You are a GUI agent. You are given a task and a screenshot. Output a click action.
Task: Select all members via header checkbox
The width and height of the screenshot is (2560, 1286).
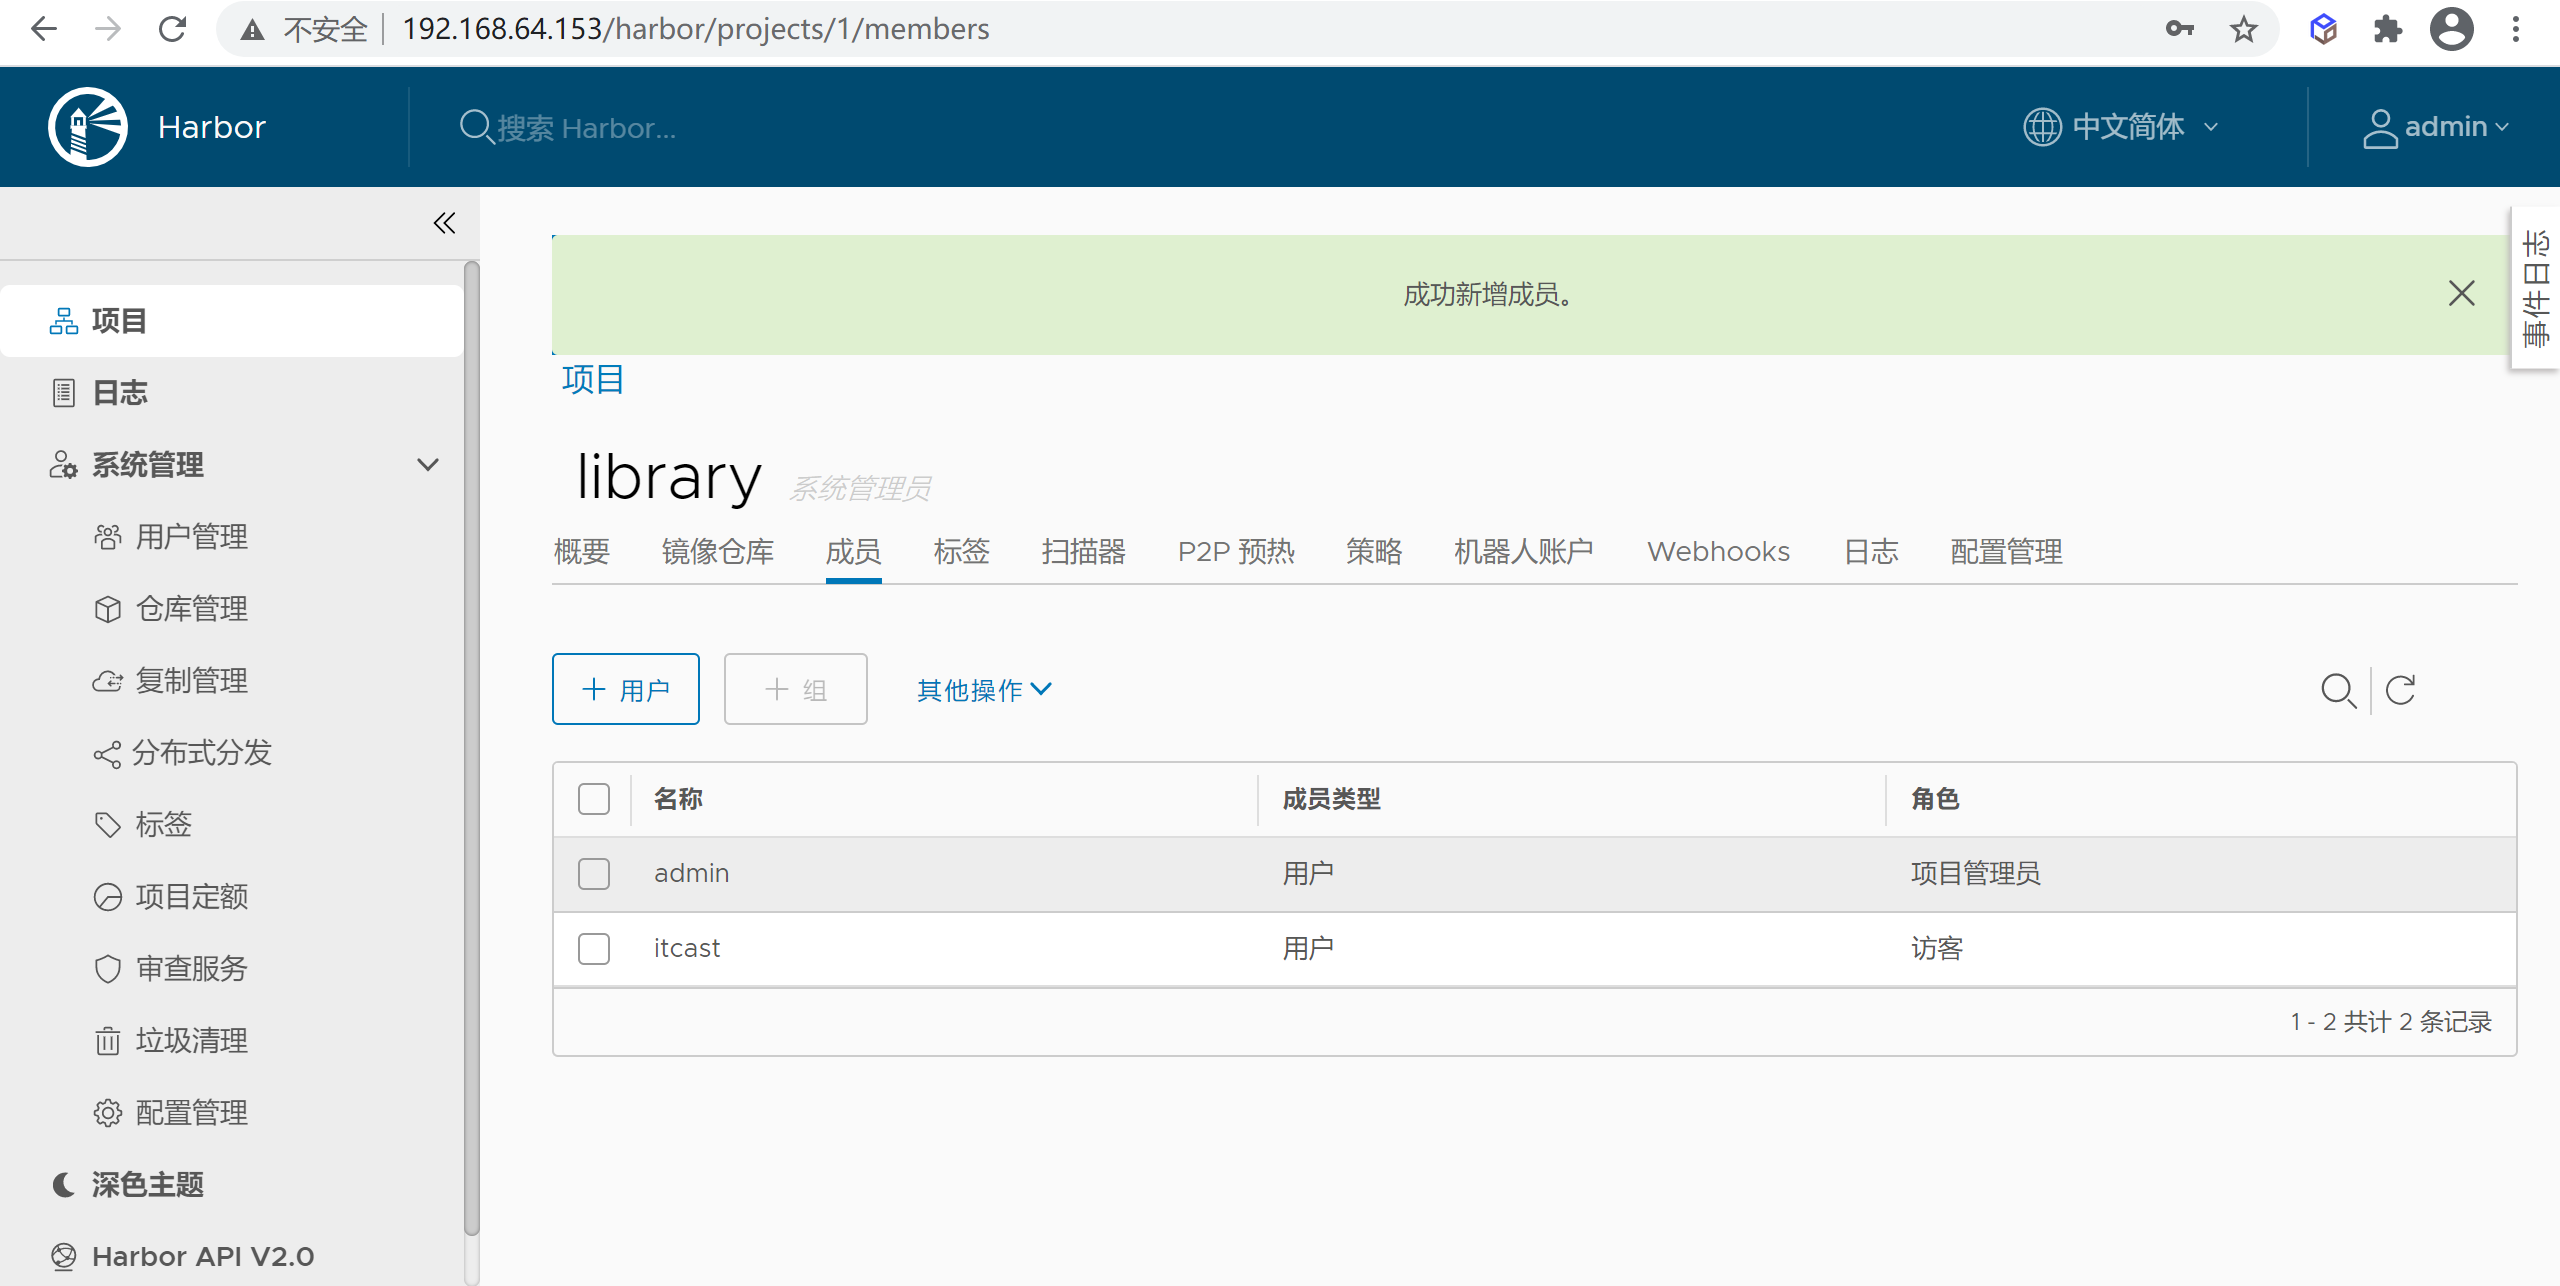(593, 799)
